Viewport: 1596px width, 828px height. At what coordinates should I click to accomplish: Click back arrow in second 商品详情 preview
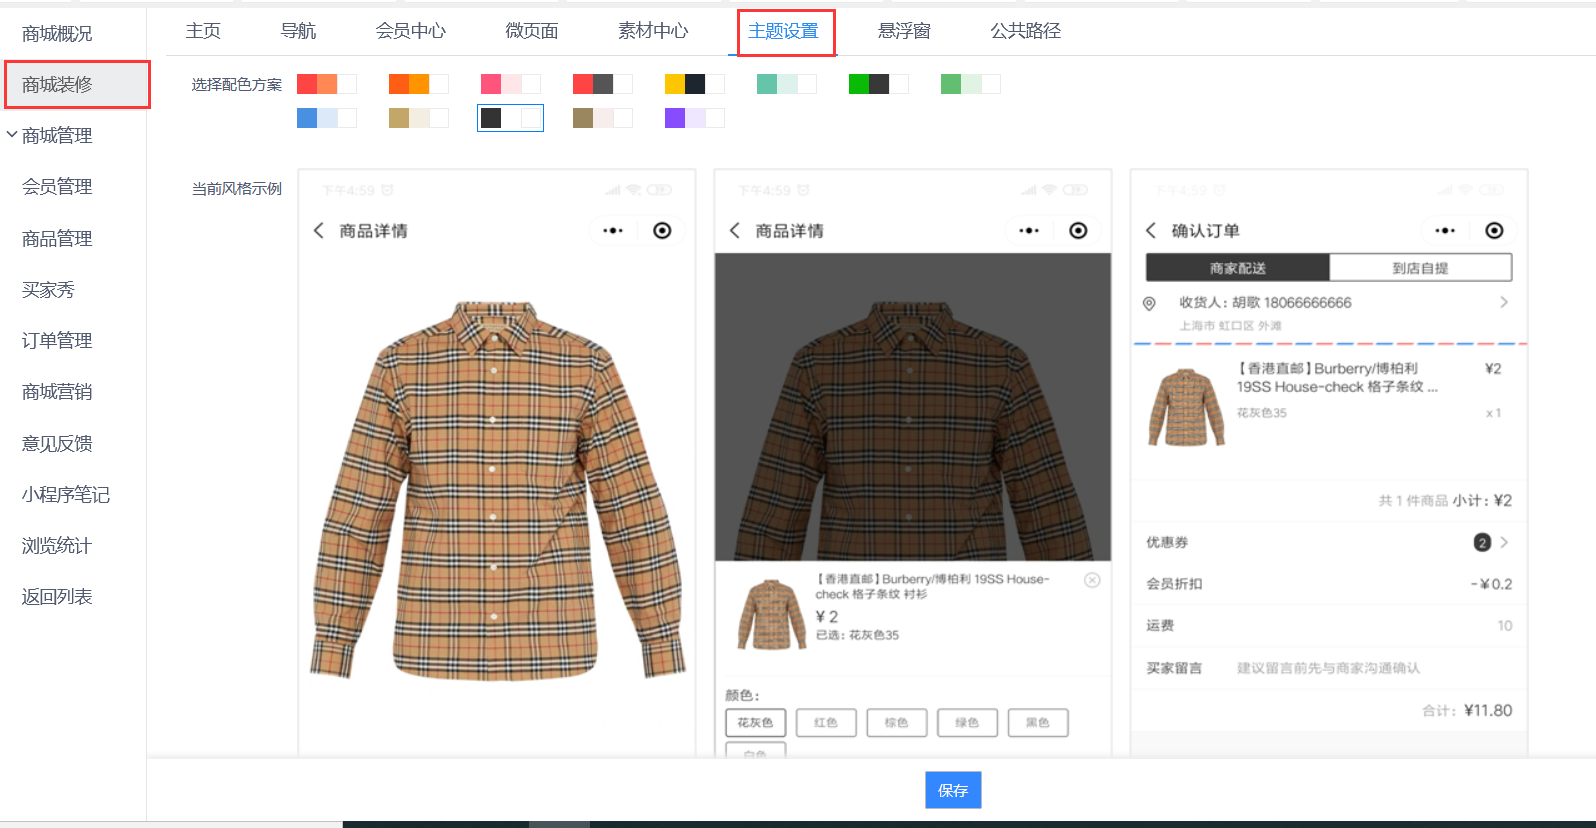(x=735, y=231)
